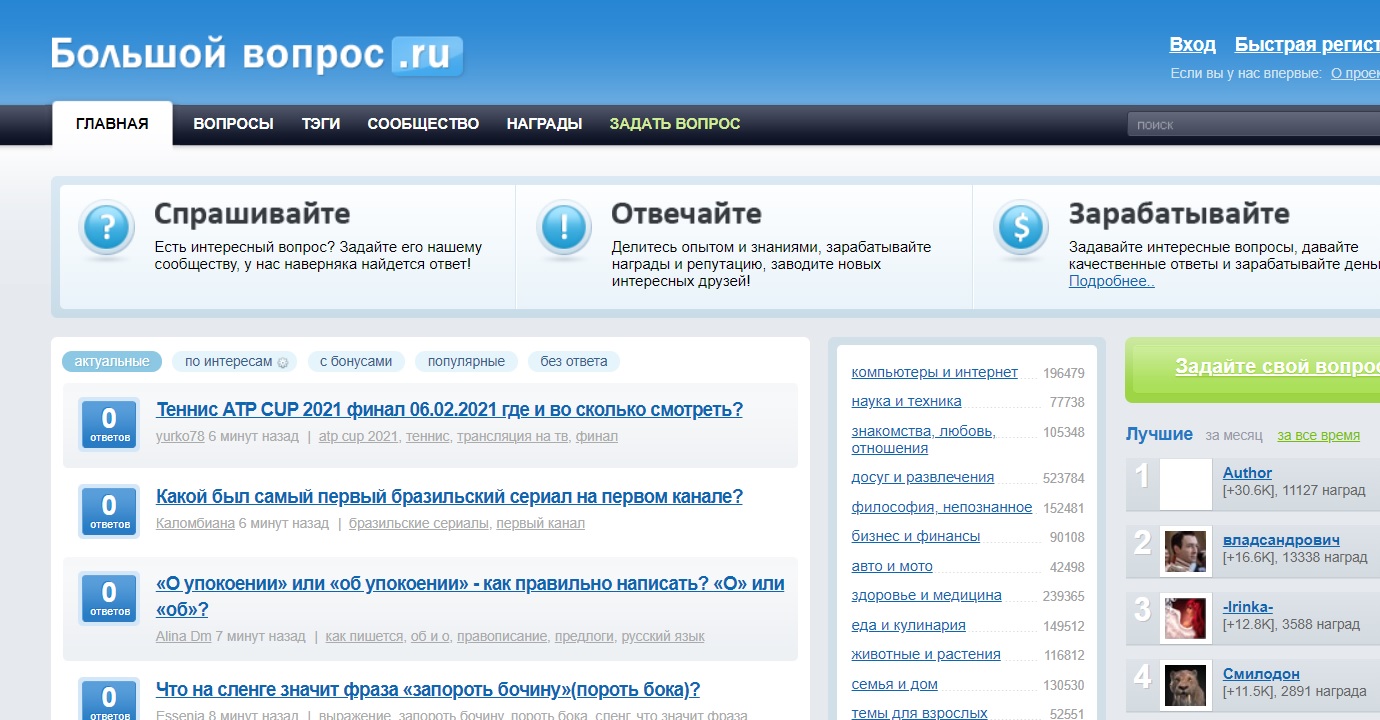Open владсандрович's avatar picture
Screen dimensions: 1380x720
click(1186, 552)
